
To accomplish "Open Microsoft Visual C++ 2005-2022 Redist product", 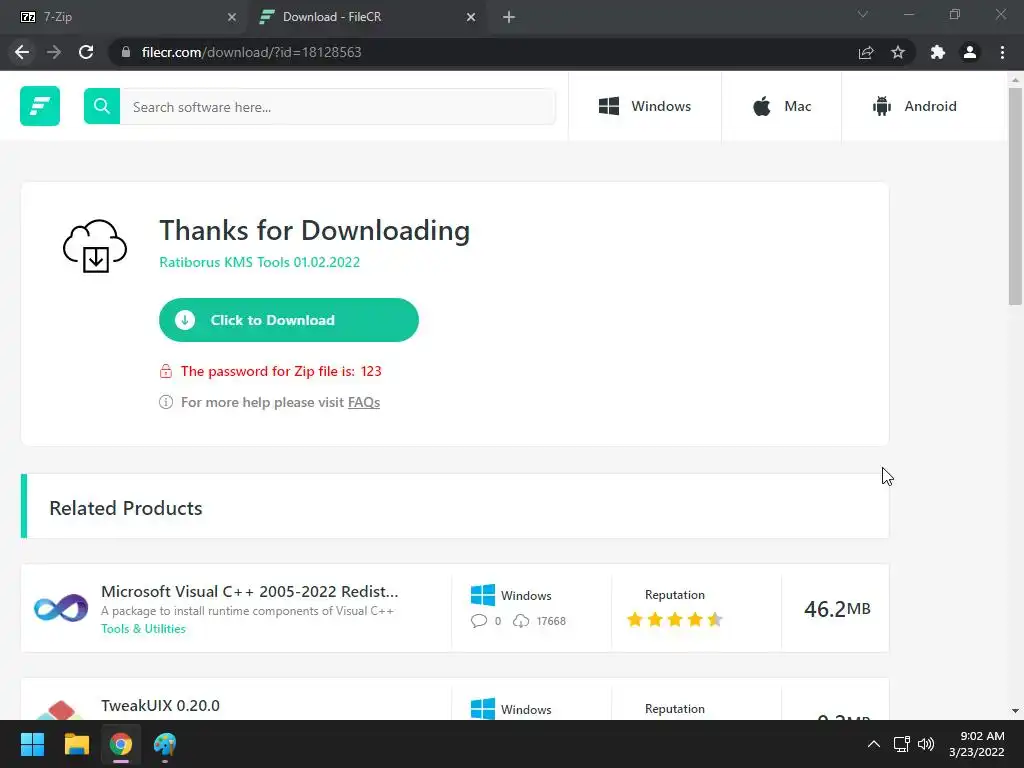I will pyautogui.click(x=249, y=591).
